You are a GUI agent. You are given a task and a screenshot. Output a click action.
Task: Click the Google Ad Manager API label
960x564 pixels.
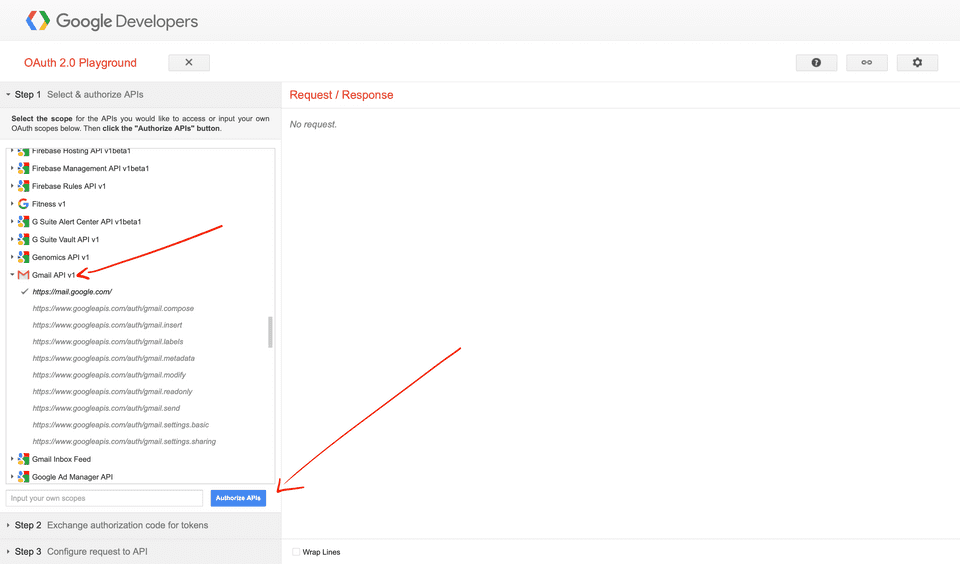pos(72,476)
